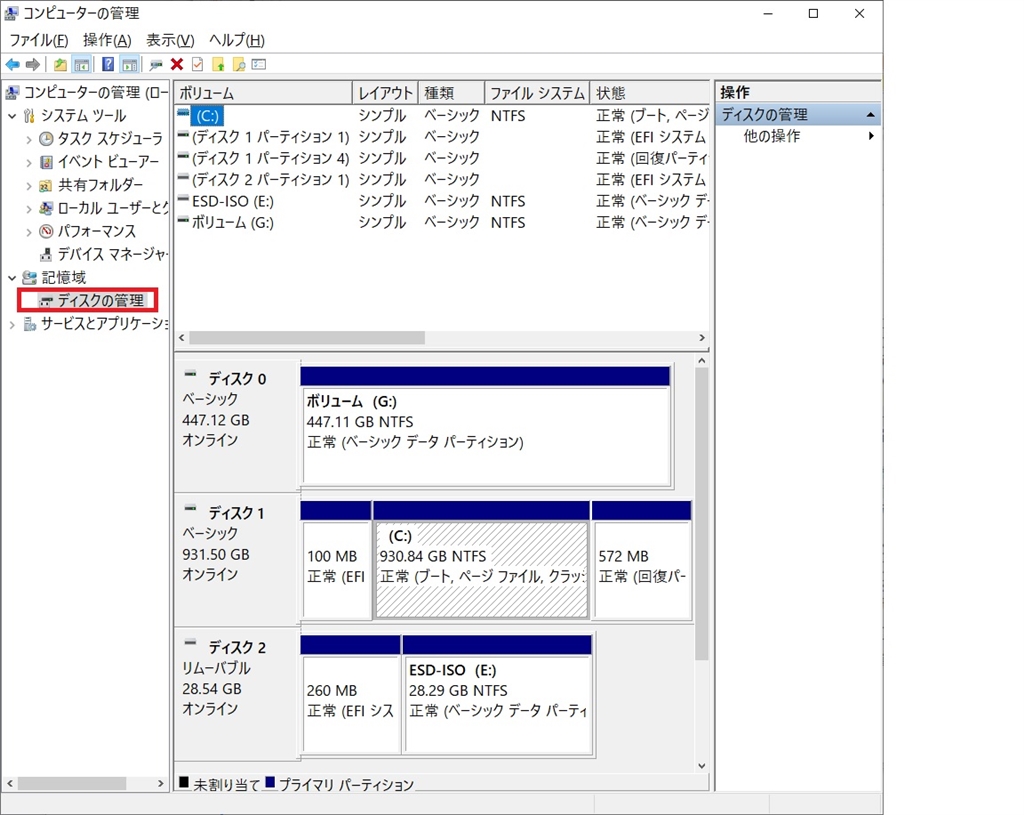Select ESD-ISO (E:) volume row in list

(x=442, y=201)
